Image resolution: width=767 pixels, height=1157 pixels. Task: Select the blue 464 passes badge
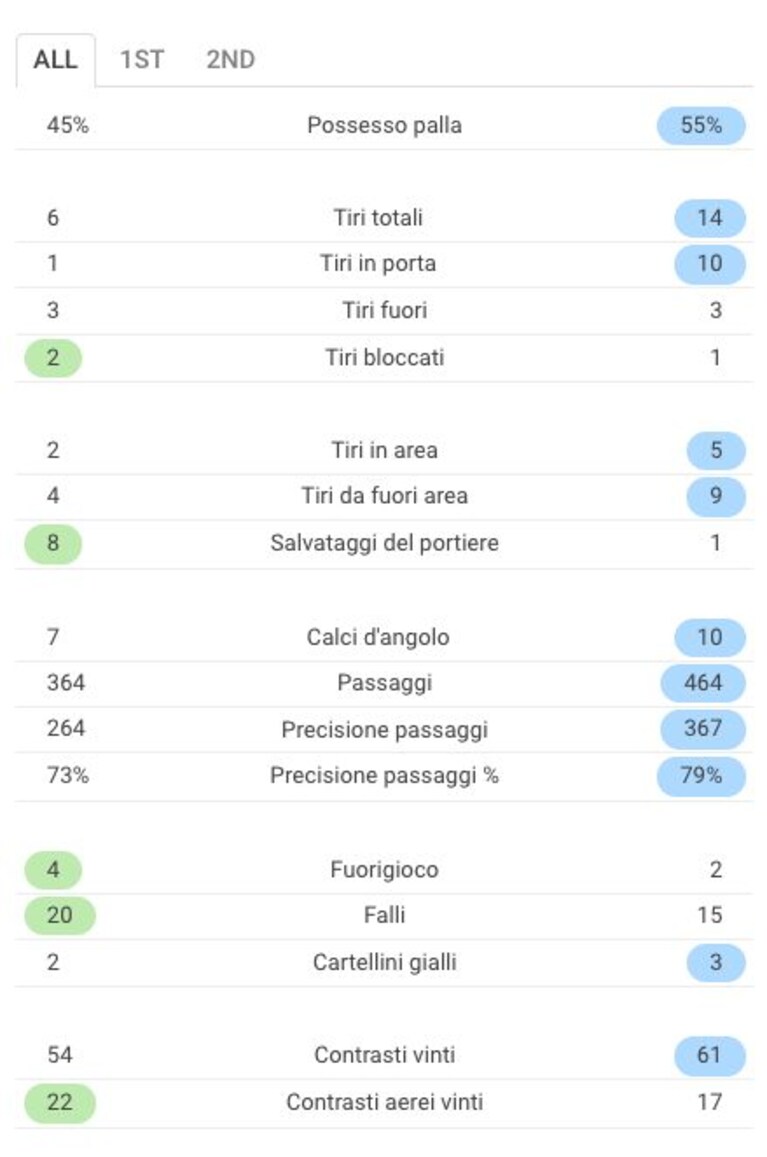click(703, 683)
